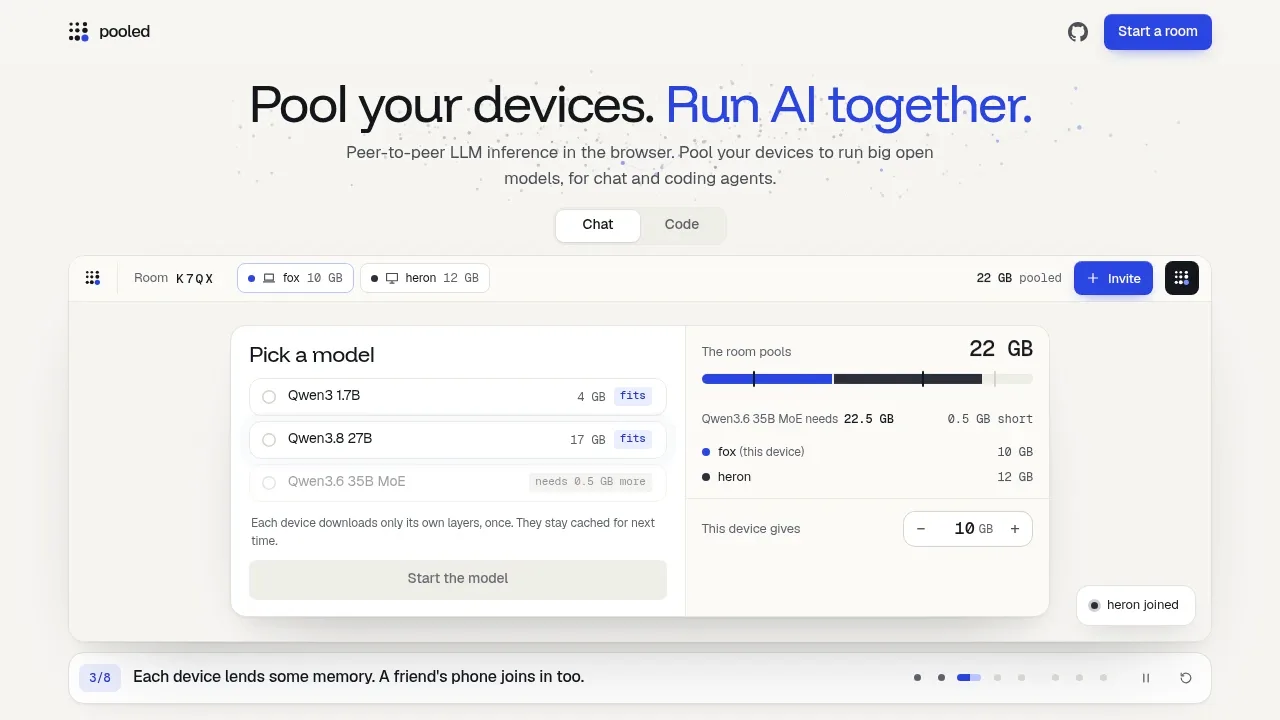1280x720 pixels.
Task: Click the pooled memory progress bar
Action: [867, 379]
